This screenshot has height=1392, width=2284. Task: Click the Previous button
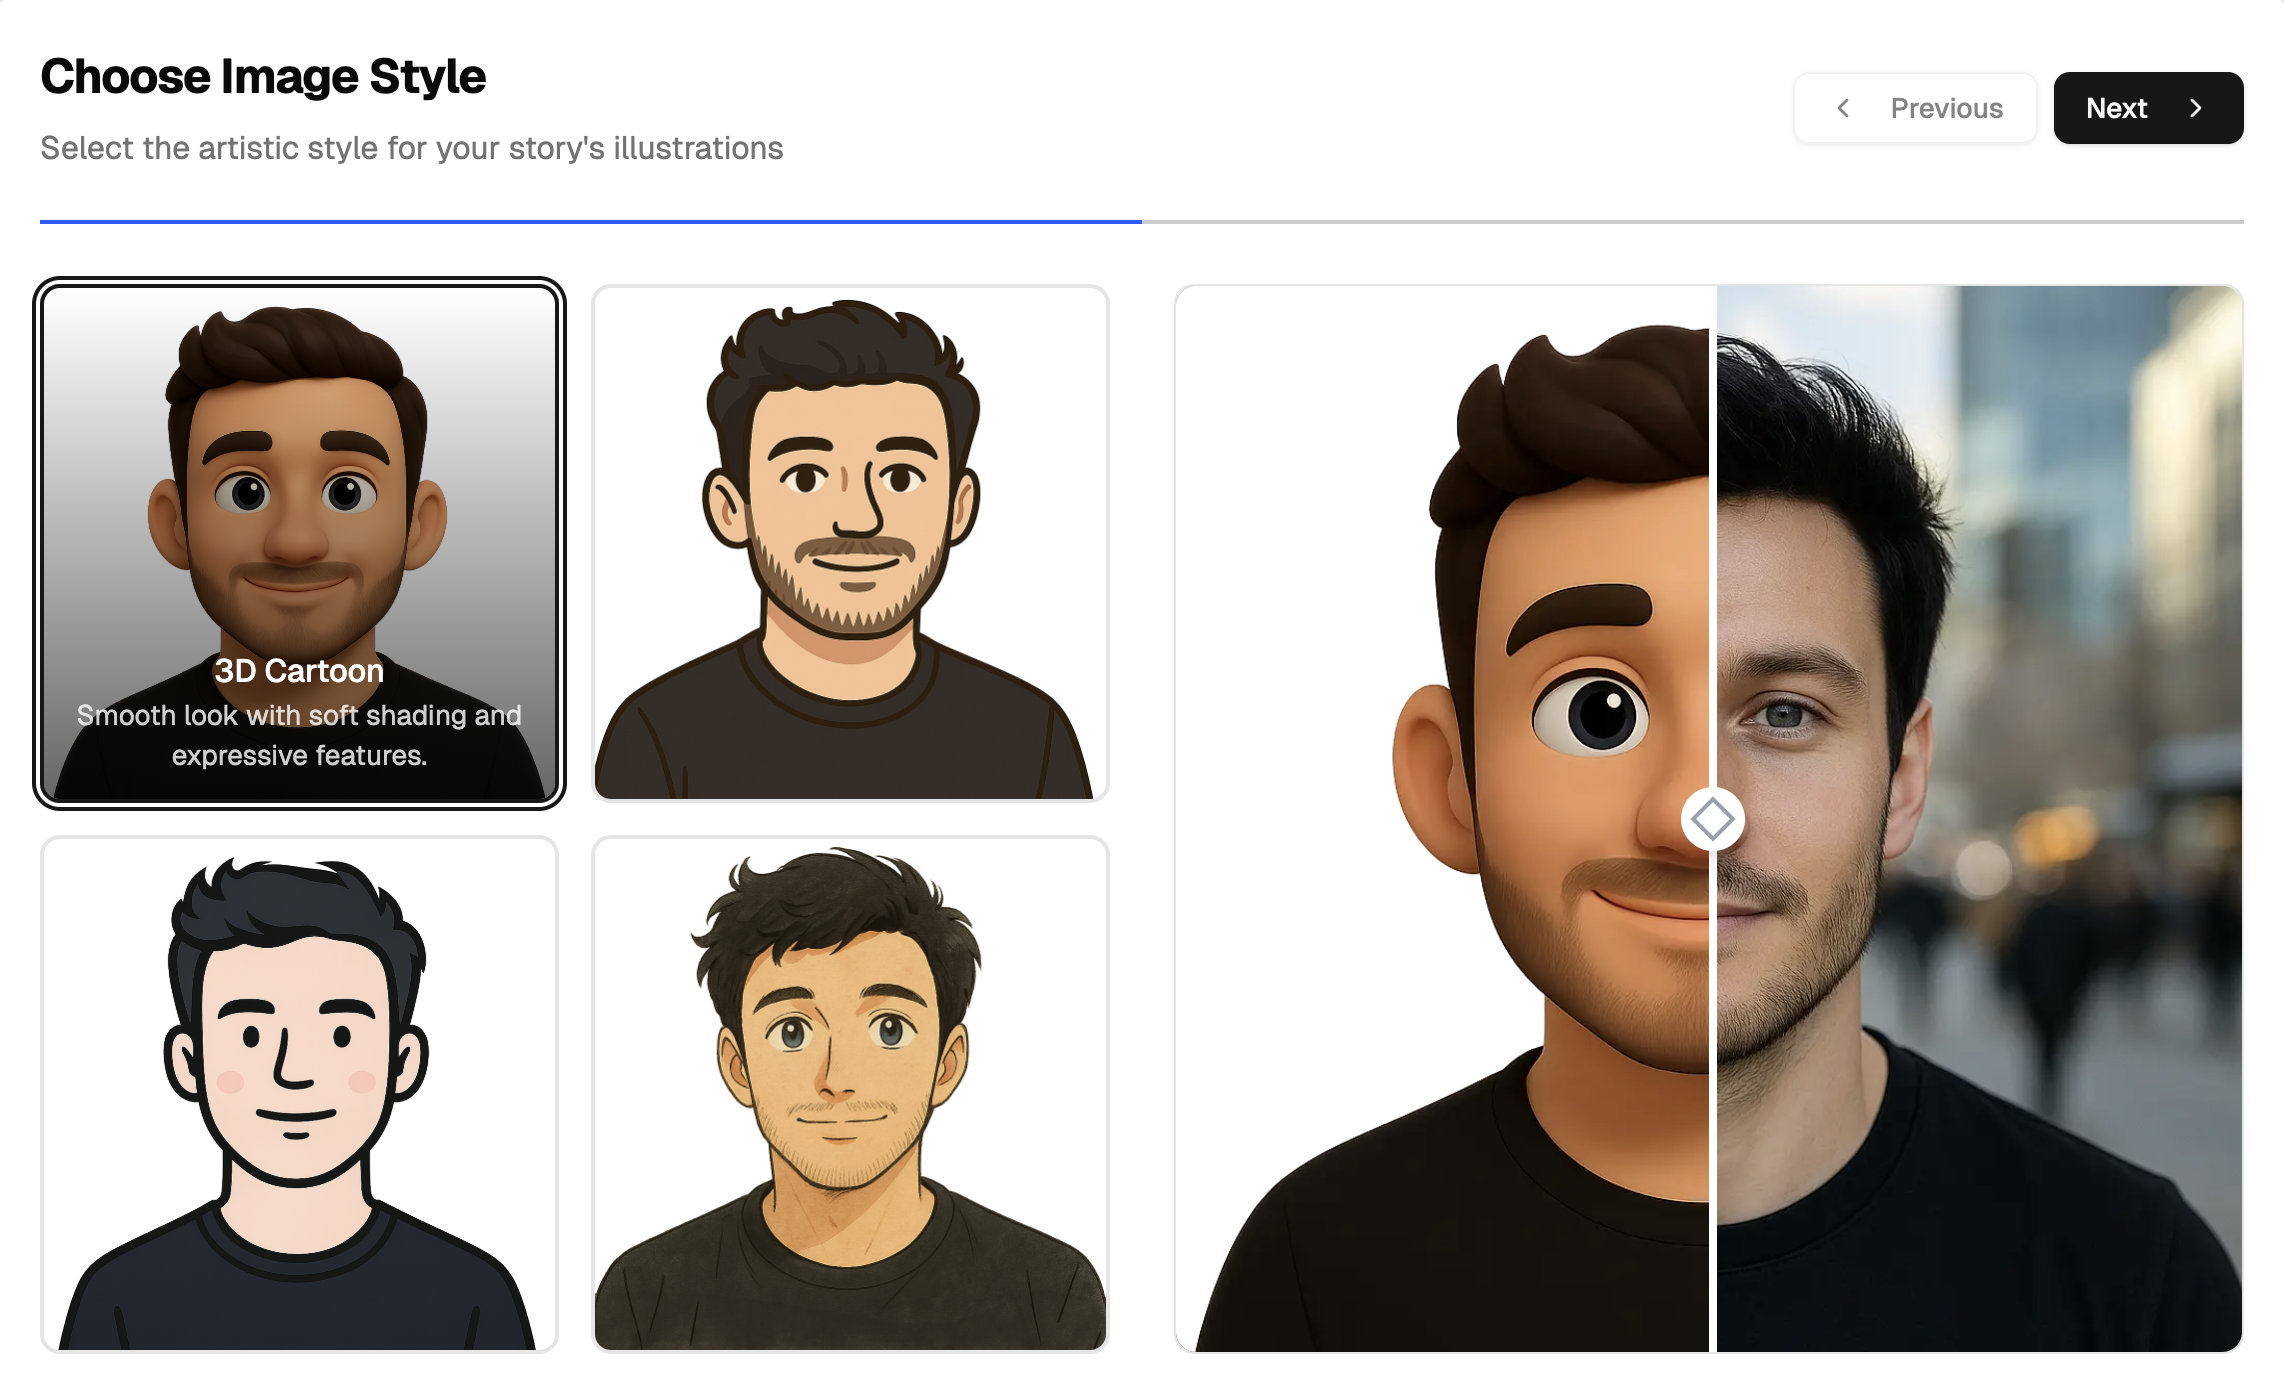(1914, 108)
